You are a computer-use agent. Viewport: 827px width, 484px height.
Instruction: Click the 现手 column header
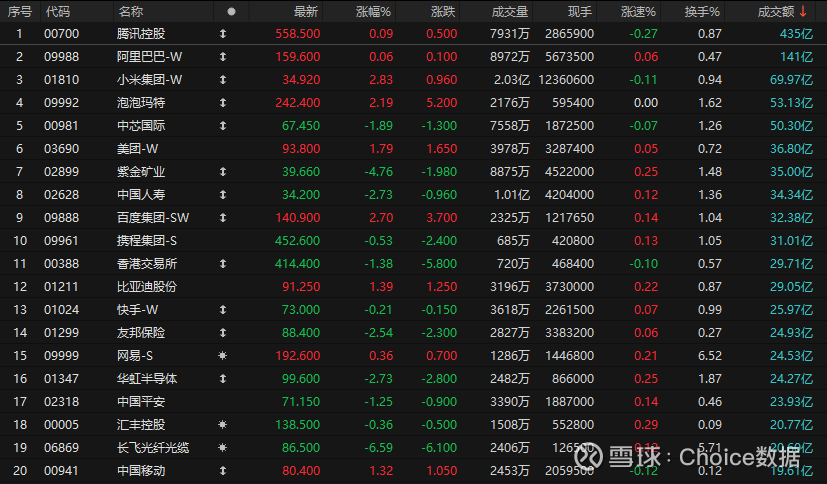579,12
